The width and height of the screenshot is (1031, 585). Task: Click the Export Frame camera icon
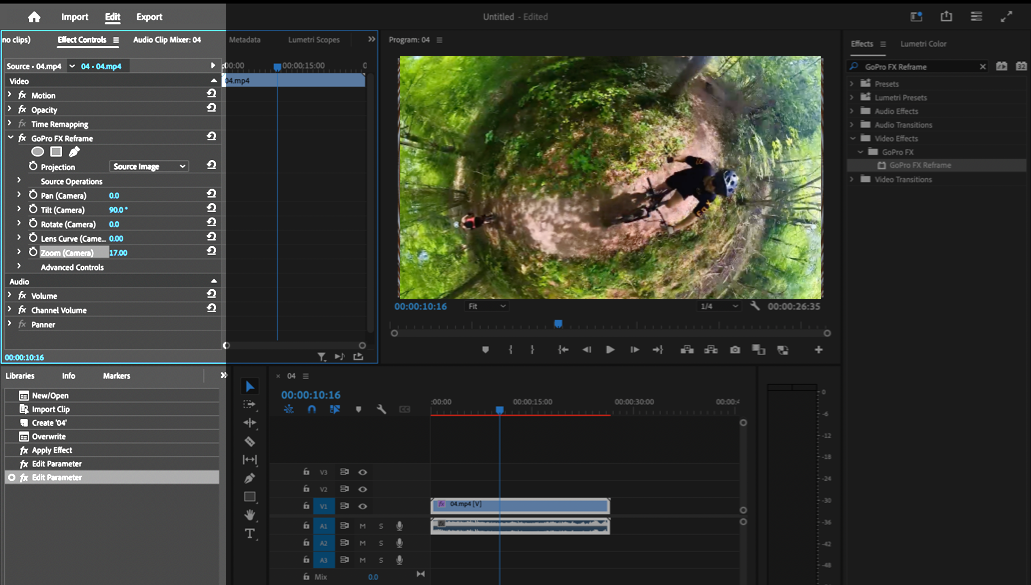coord(735,350)
